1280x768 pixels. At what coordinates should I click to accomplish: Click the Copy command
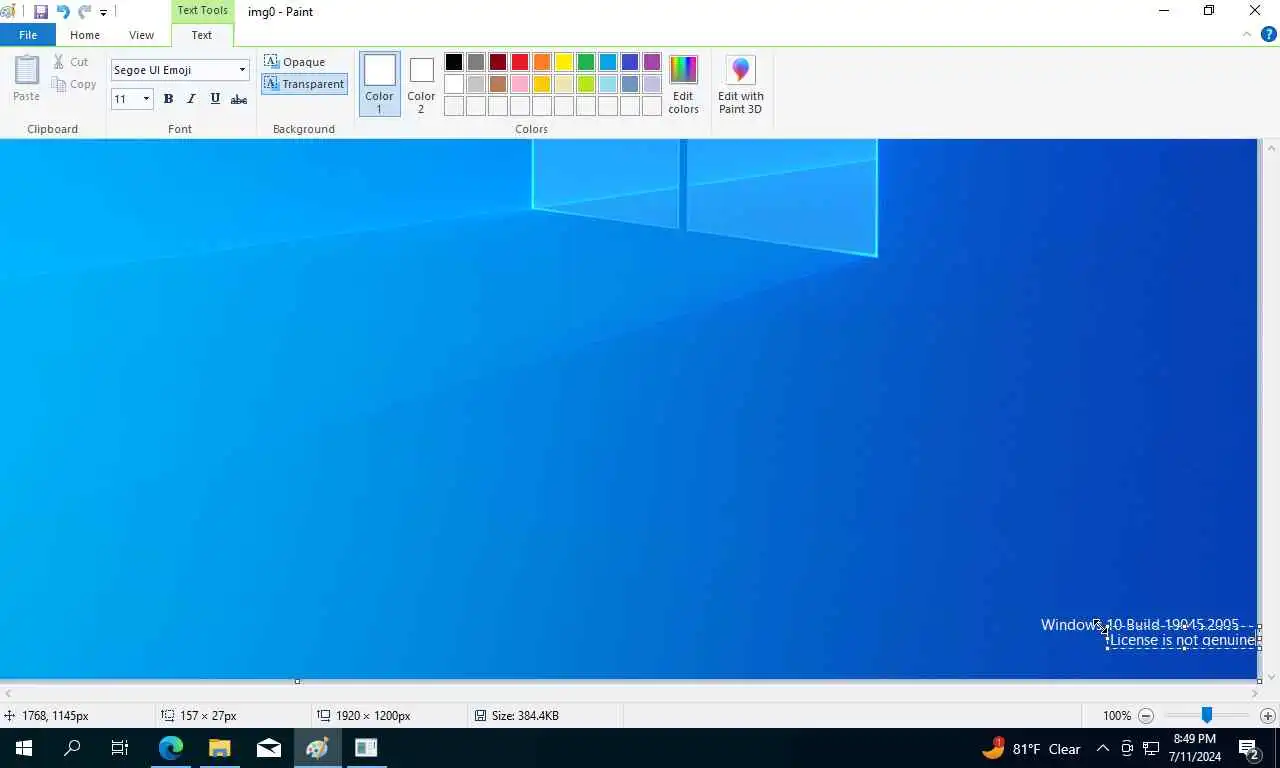click(x=74, y=84)
